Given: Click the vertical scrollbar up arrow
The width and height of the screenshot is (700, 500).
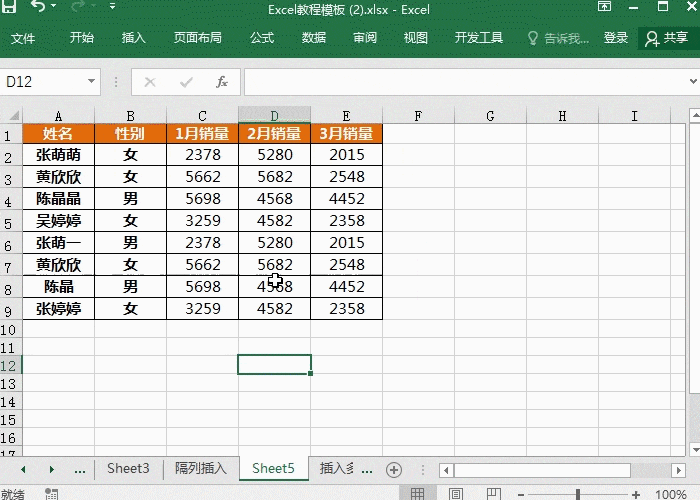Looking at the screenshot, I should pos(695,116).
